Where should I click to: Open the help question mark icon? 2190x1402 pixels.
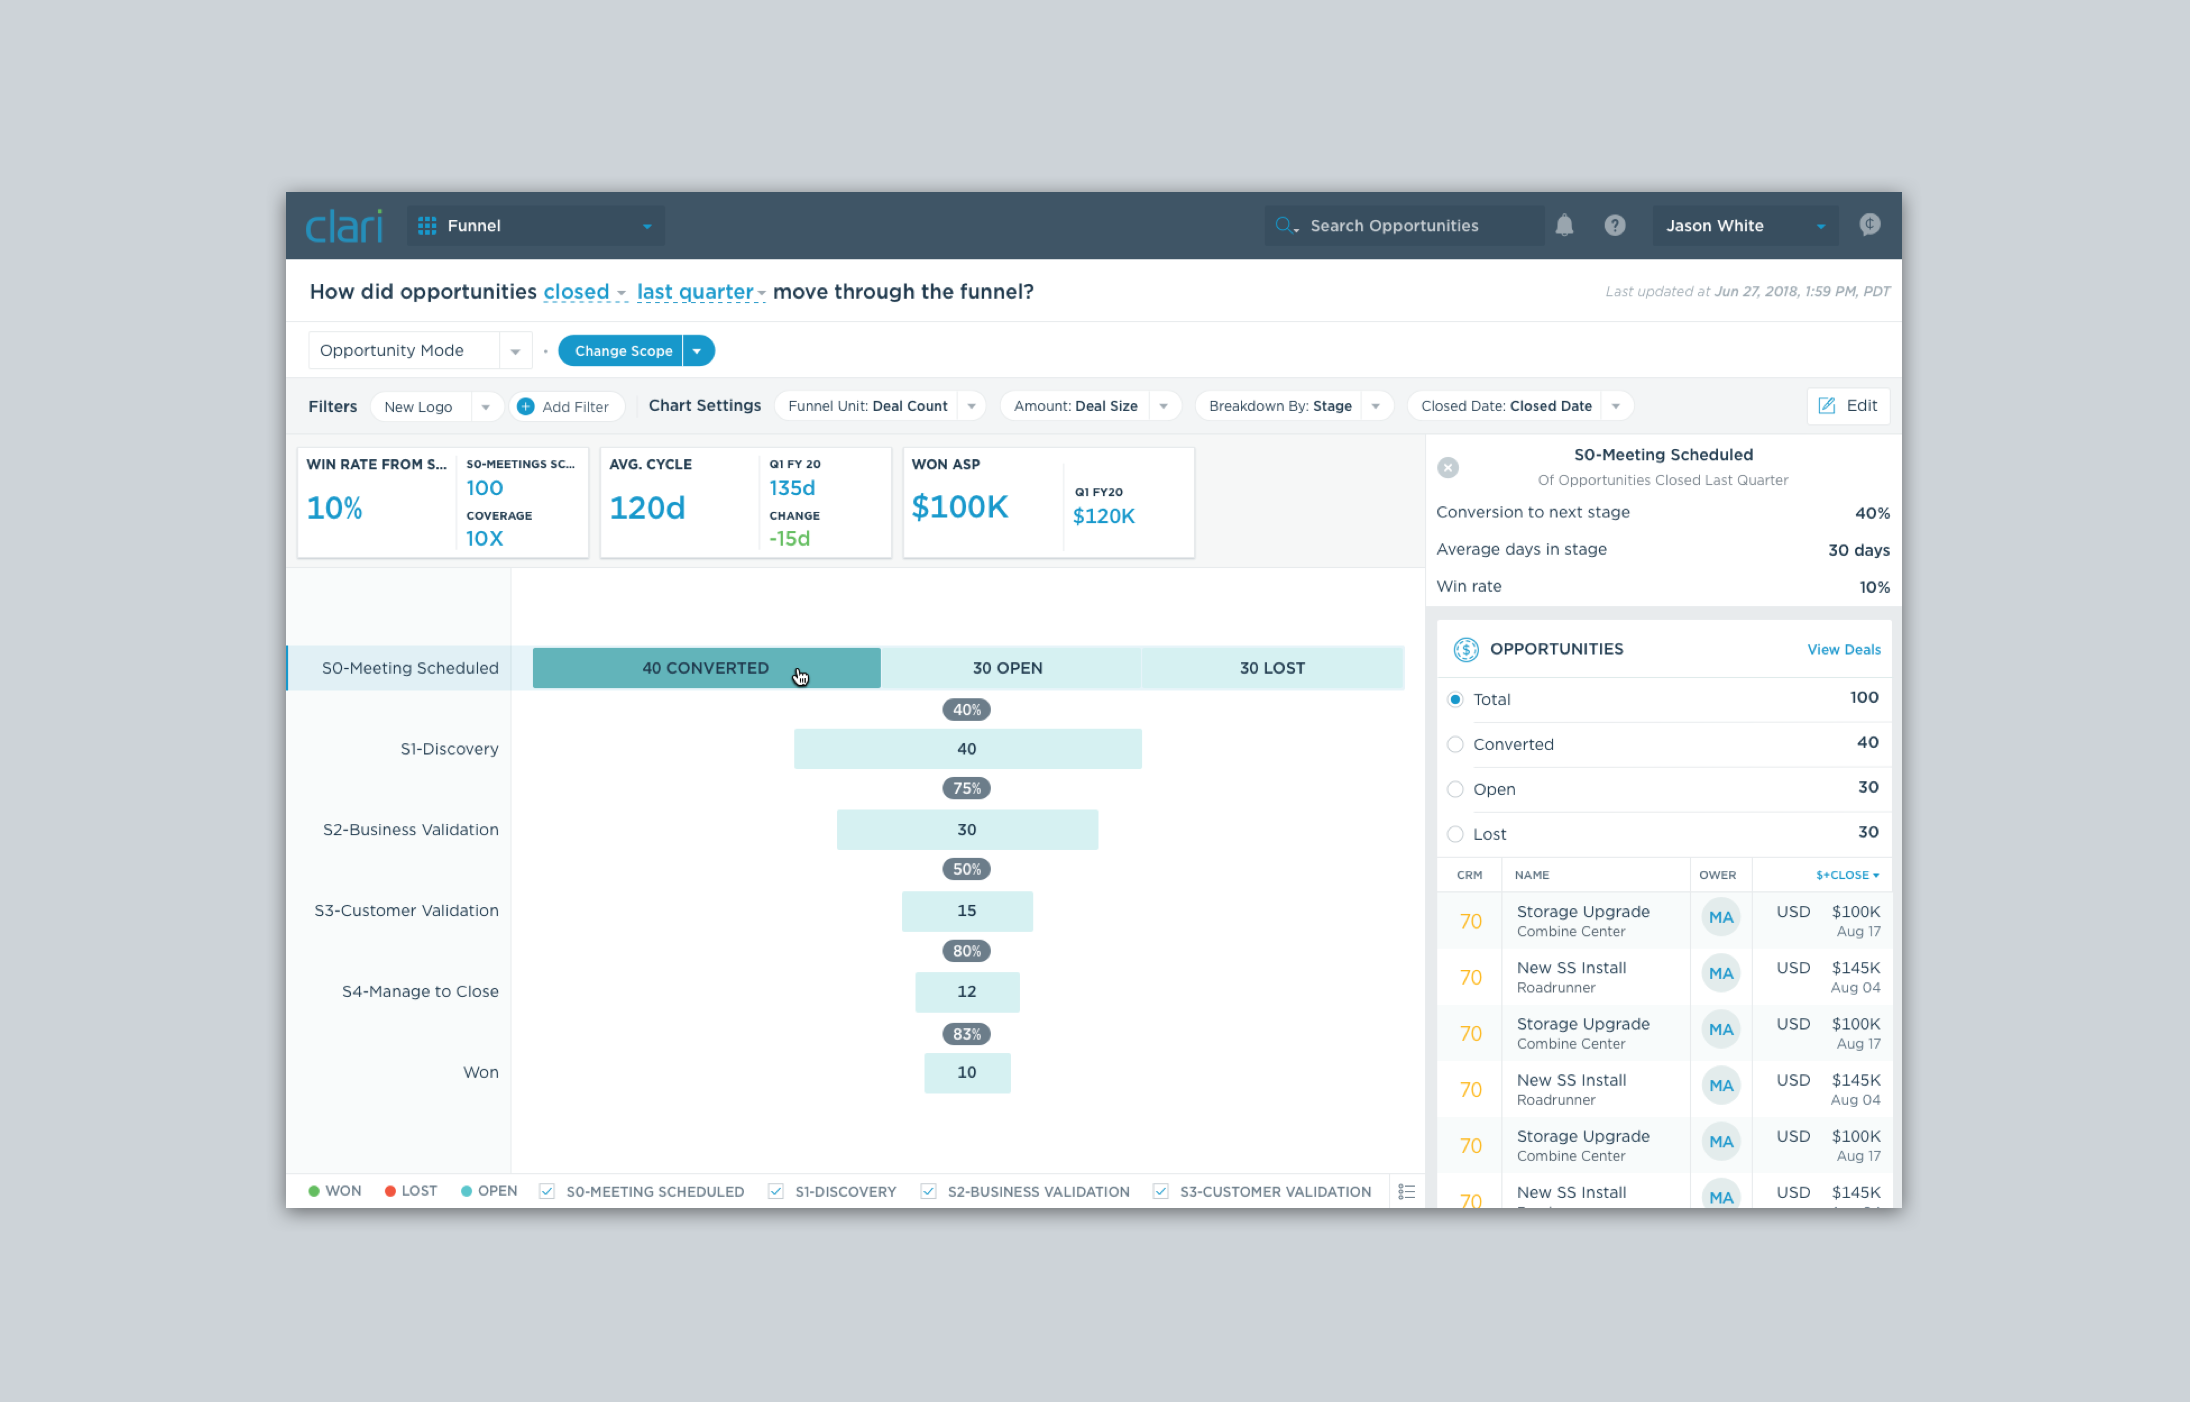(x=1614, y=226)
